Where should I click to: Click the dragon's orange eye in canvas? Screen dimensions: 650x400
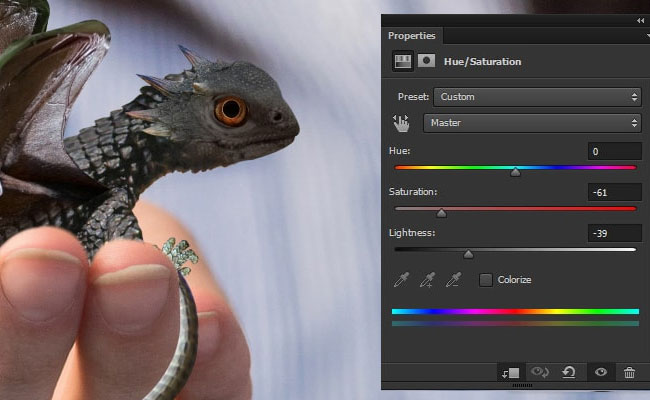click(x=230, y=110)
